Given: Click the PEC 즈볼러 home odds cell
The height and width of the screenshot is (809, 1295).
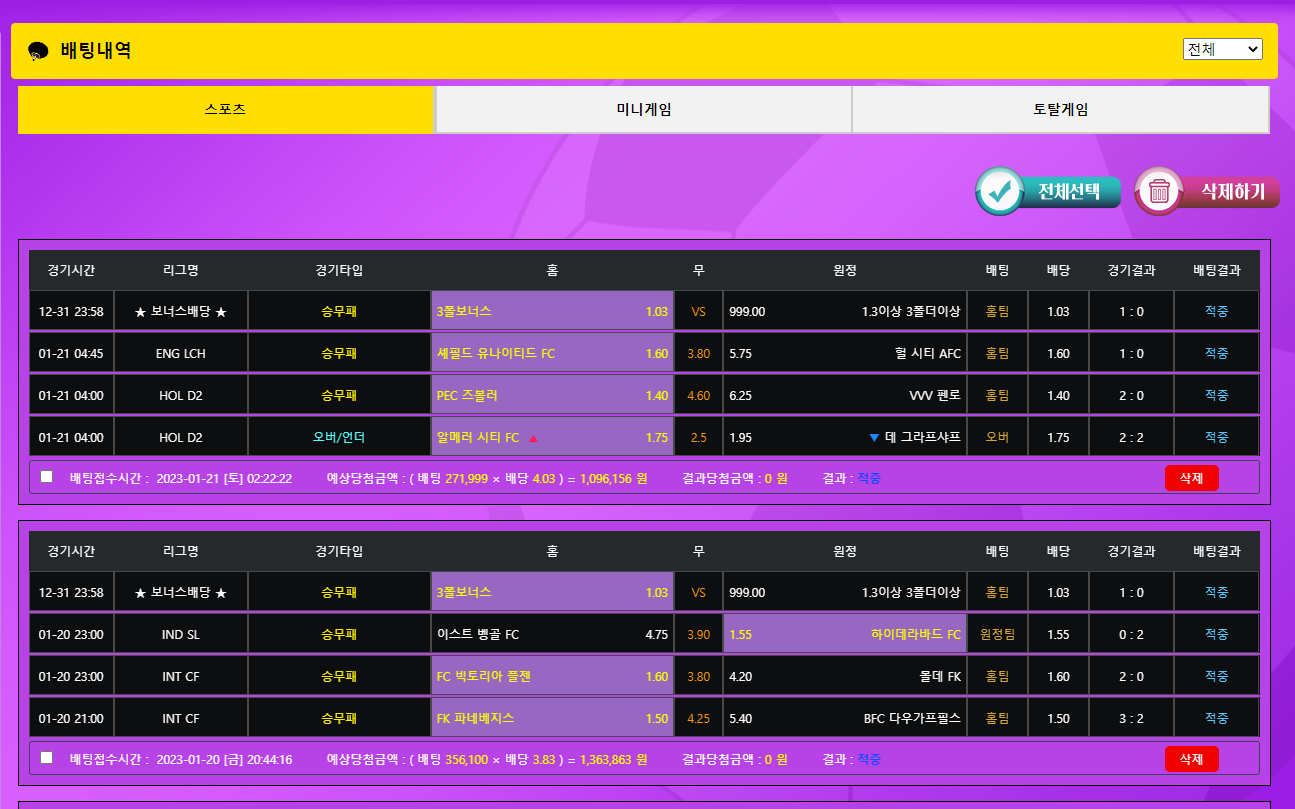Looking at the screenshot, I should click(x=552, y=396).
